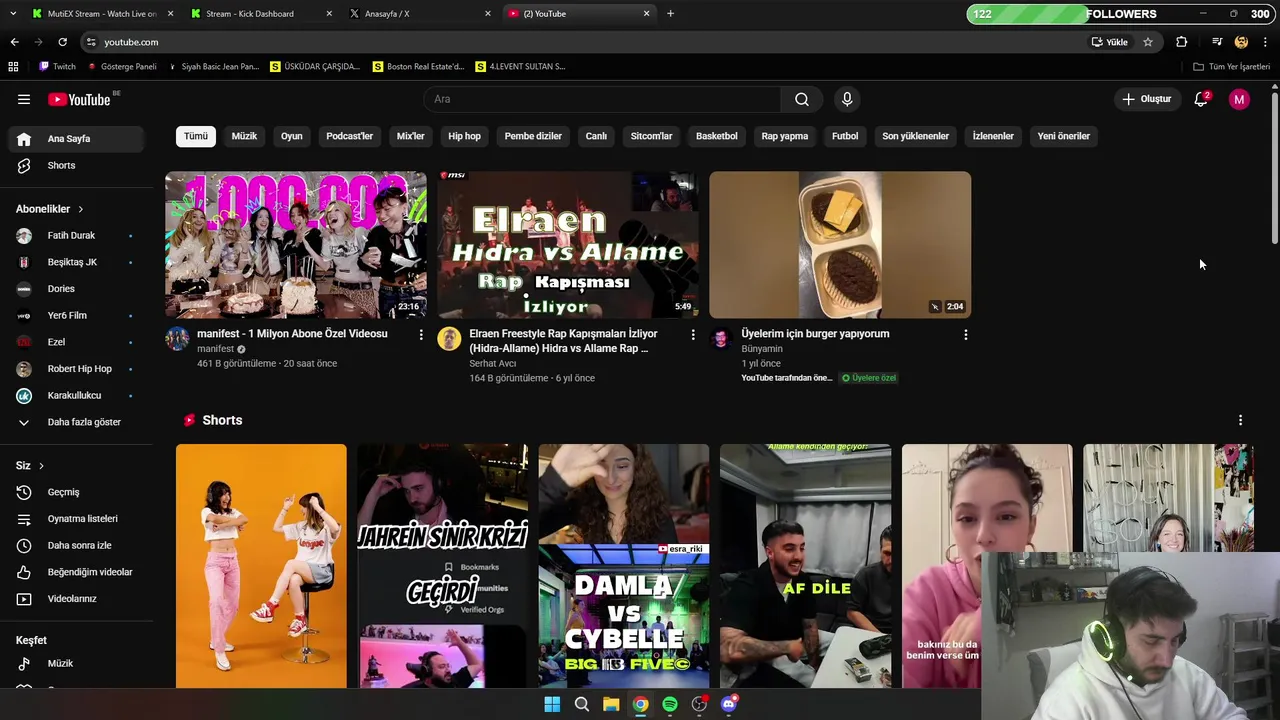Open the YouTube hamburger guide menu

[x=24, y=99]
